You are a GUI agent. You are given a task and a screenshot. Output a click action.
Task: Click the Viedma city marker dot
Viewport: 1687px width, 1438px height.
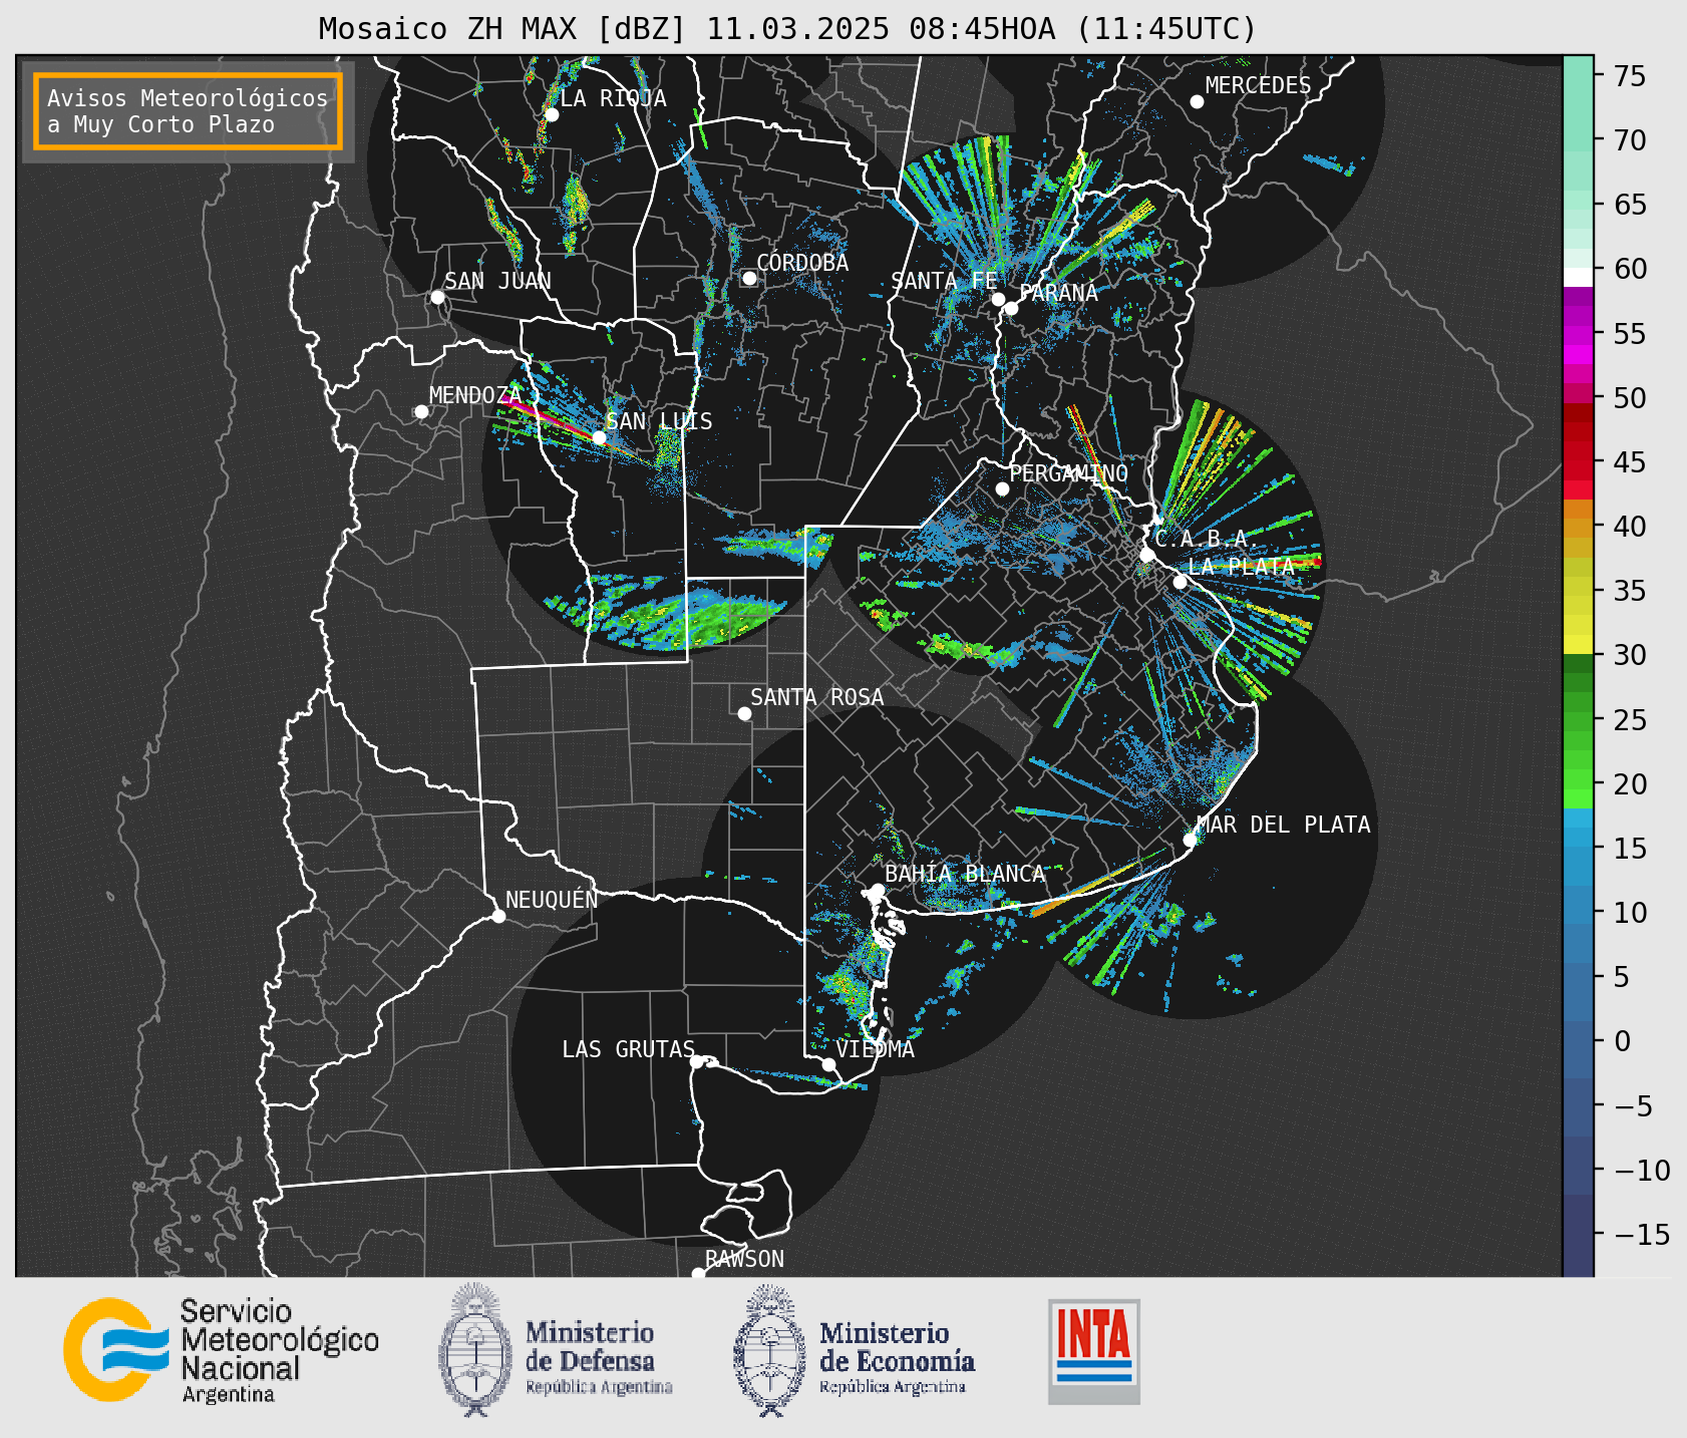pyautogui.click(x=829, y=1064)
